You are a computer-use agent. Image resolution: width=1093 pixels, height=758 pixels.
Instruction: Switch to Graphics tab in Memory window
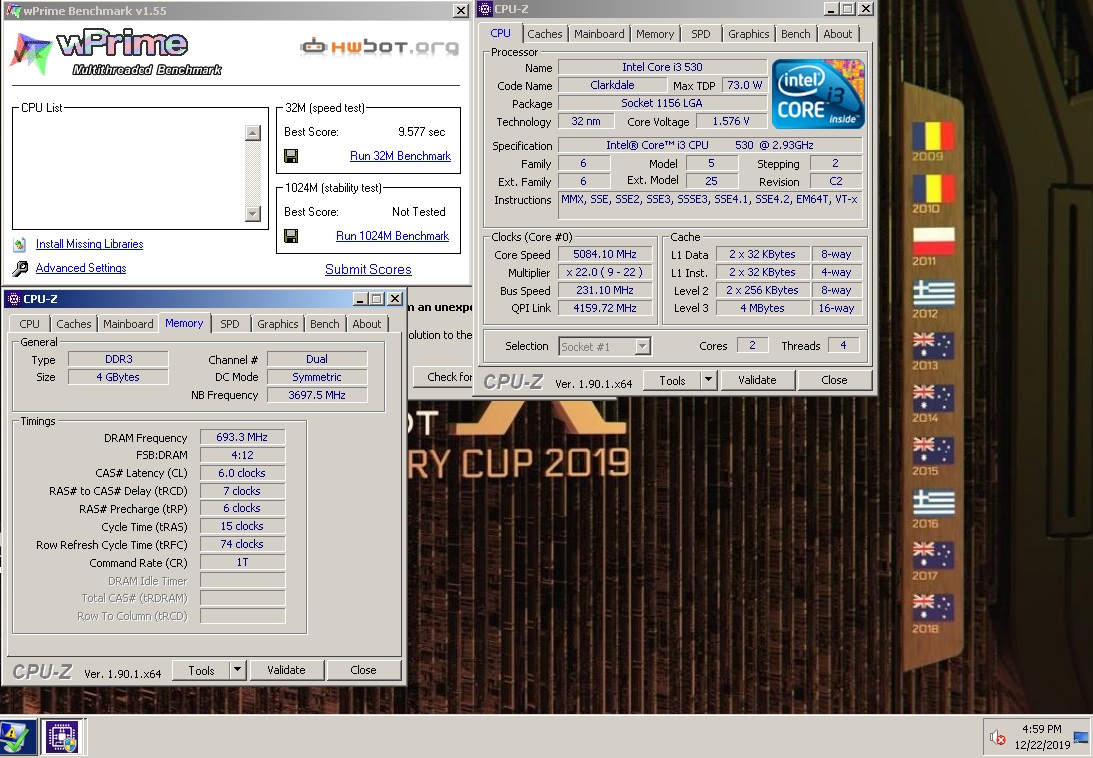point(277,324)
